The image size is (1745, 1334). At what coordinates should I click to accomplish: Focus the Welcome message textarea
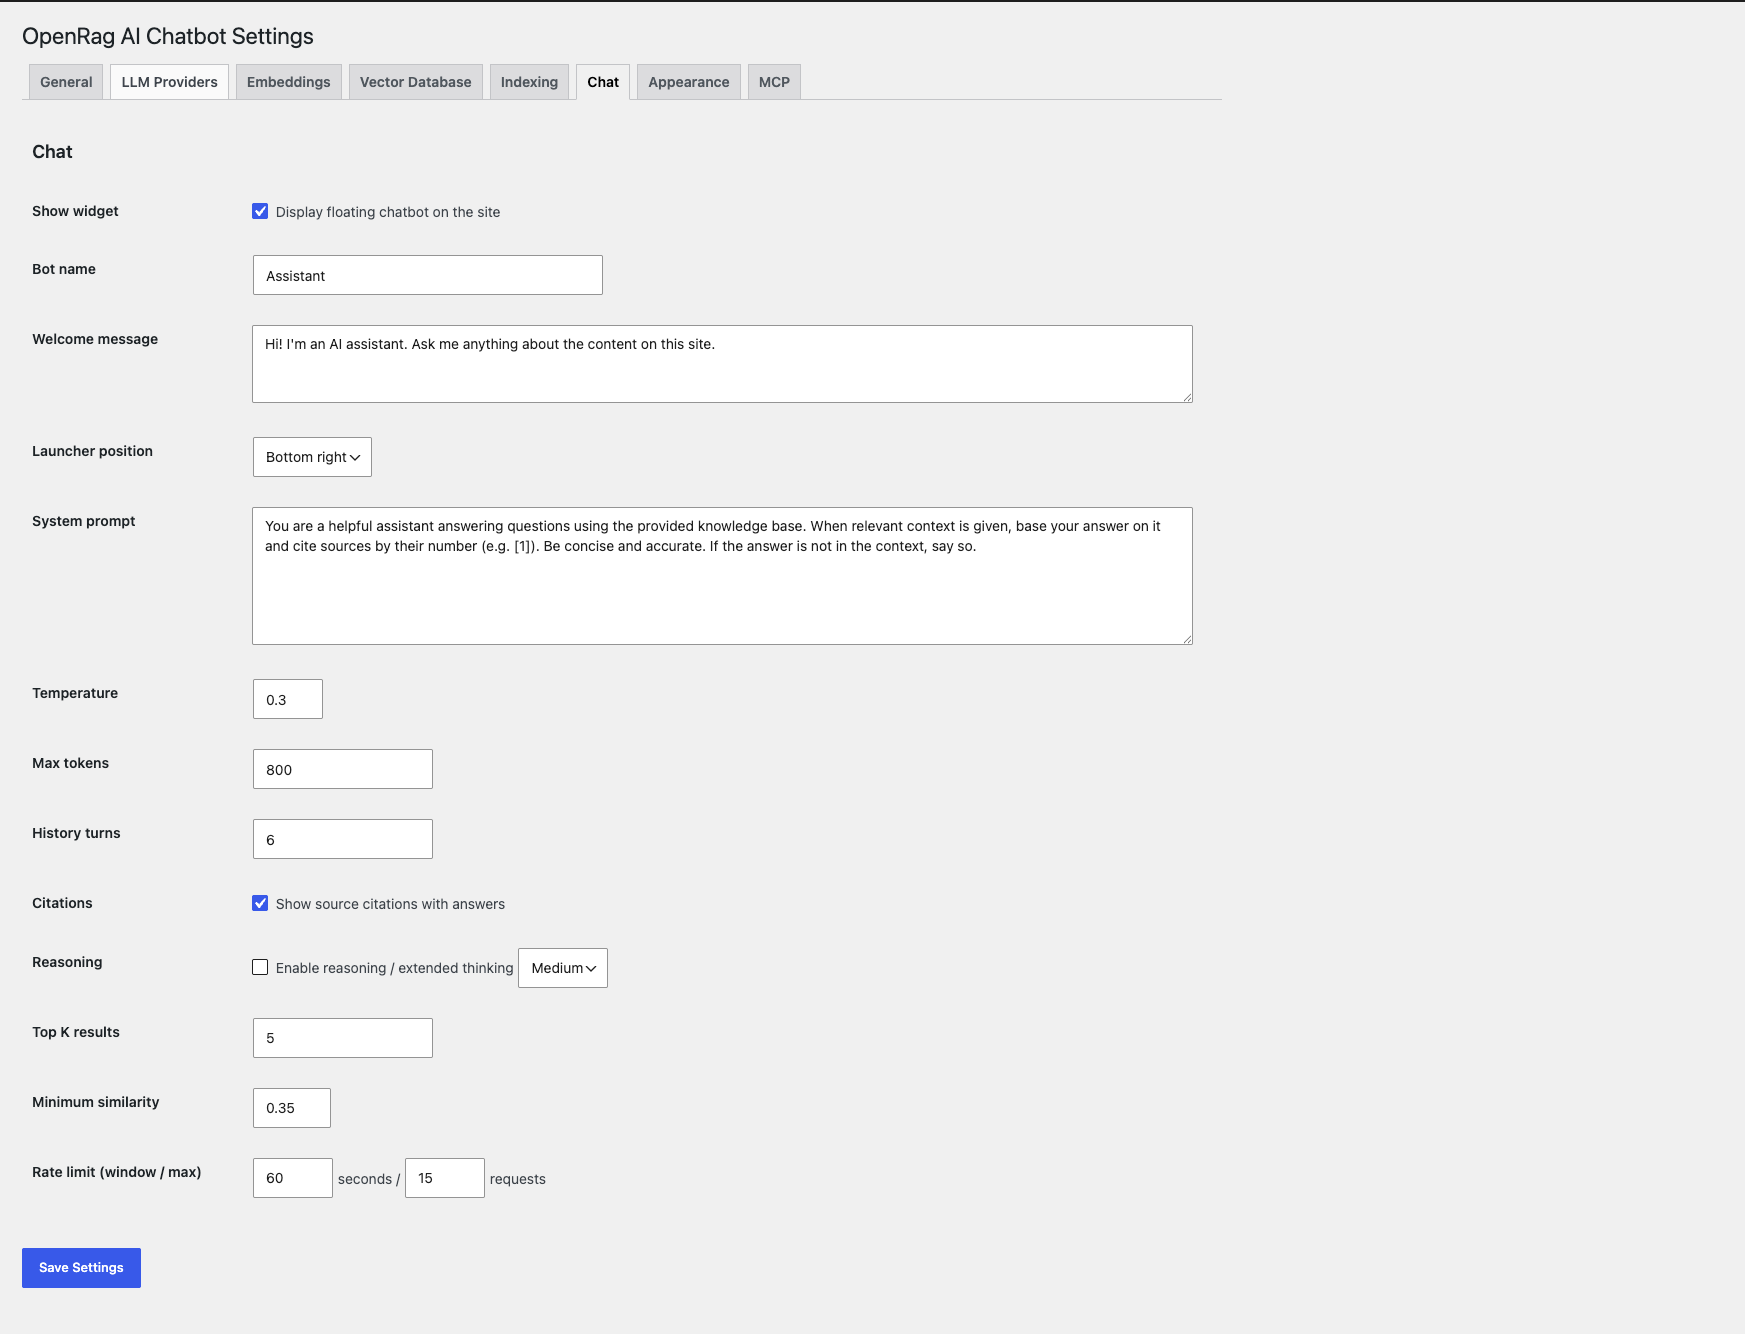[x=722, y=364]
